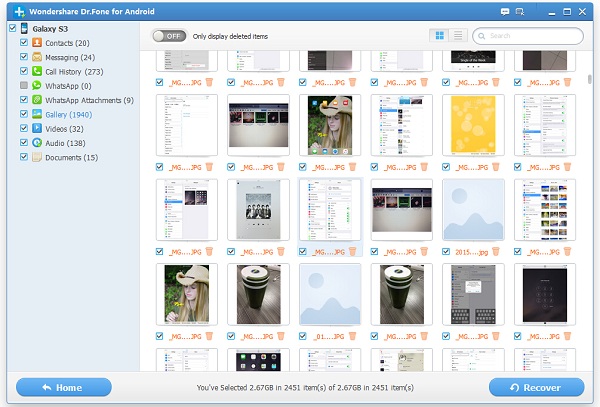
Task: Click the vertical scrollbar thumb
Action: 590,79
